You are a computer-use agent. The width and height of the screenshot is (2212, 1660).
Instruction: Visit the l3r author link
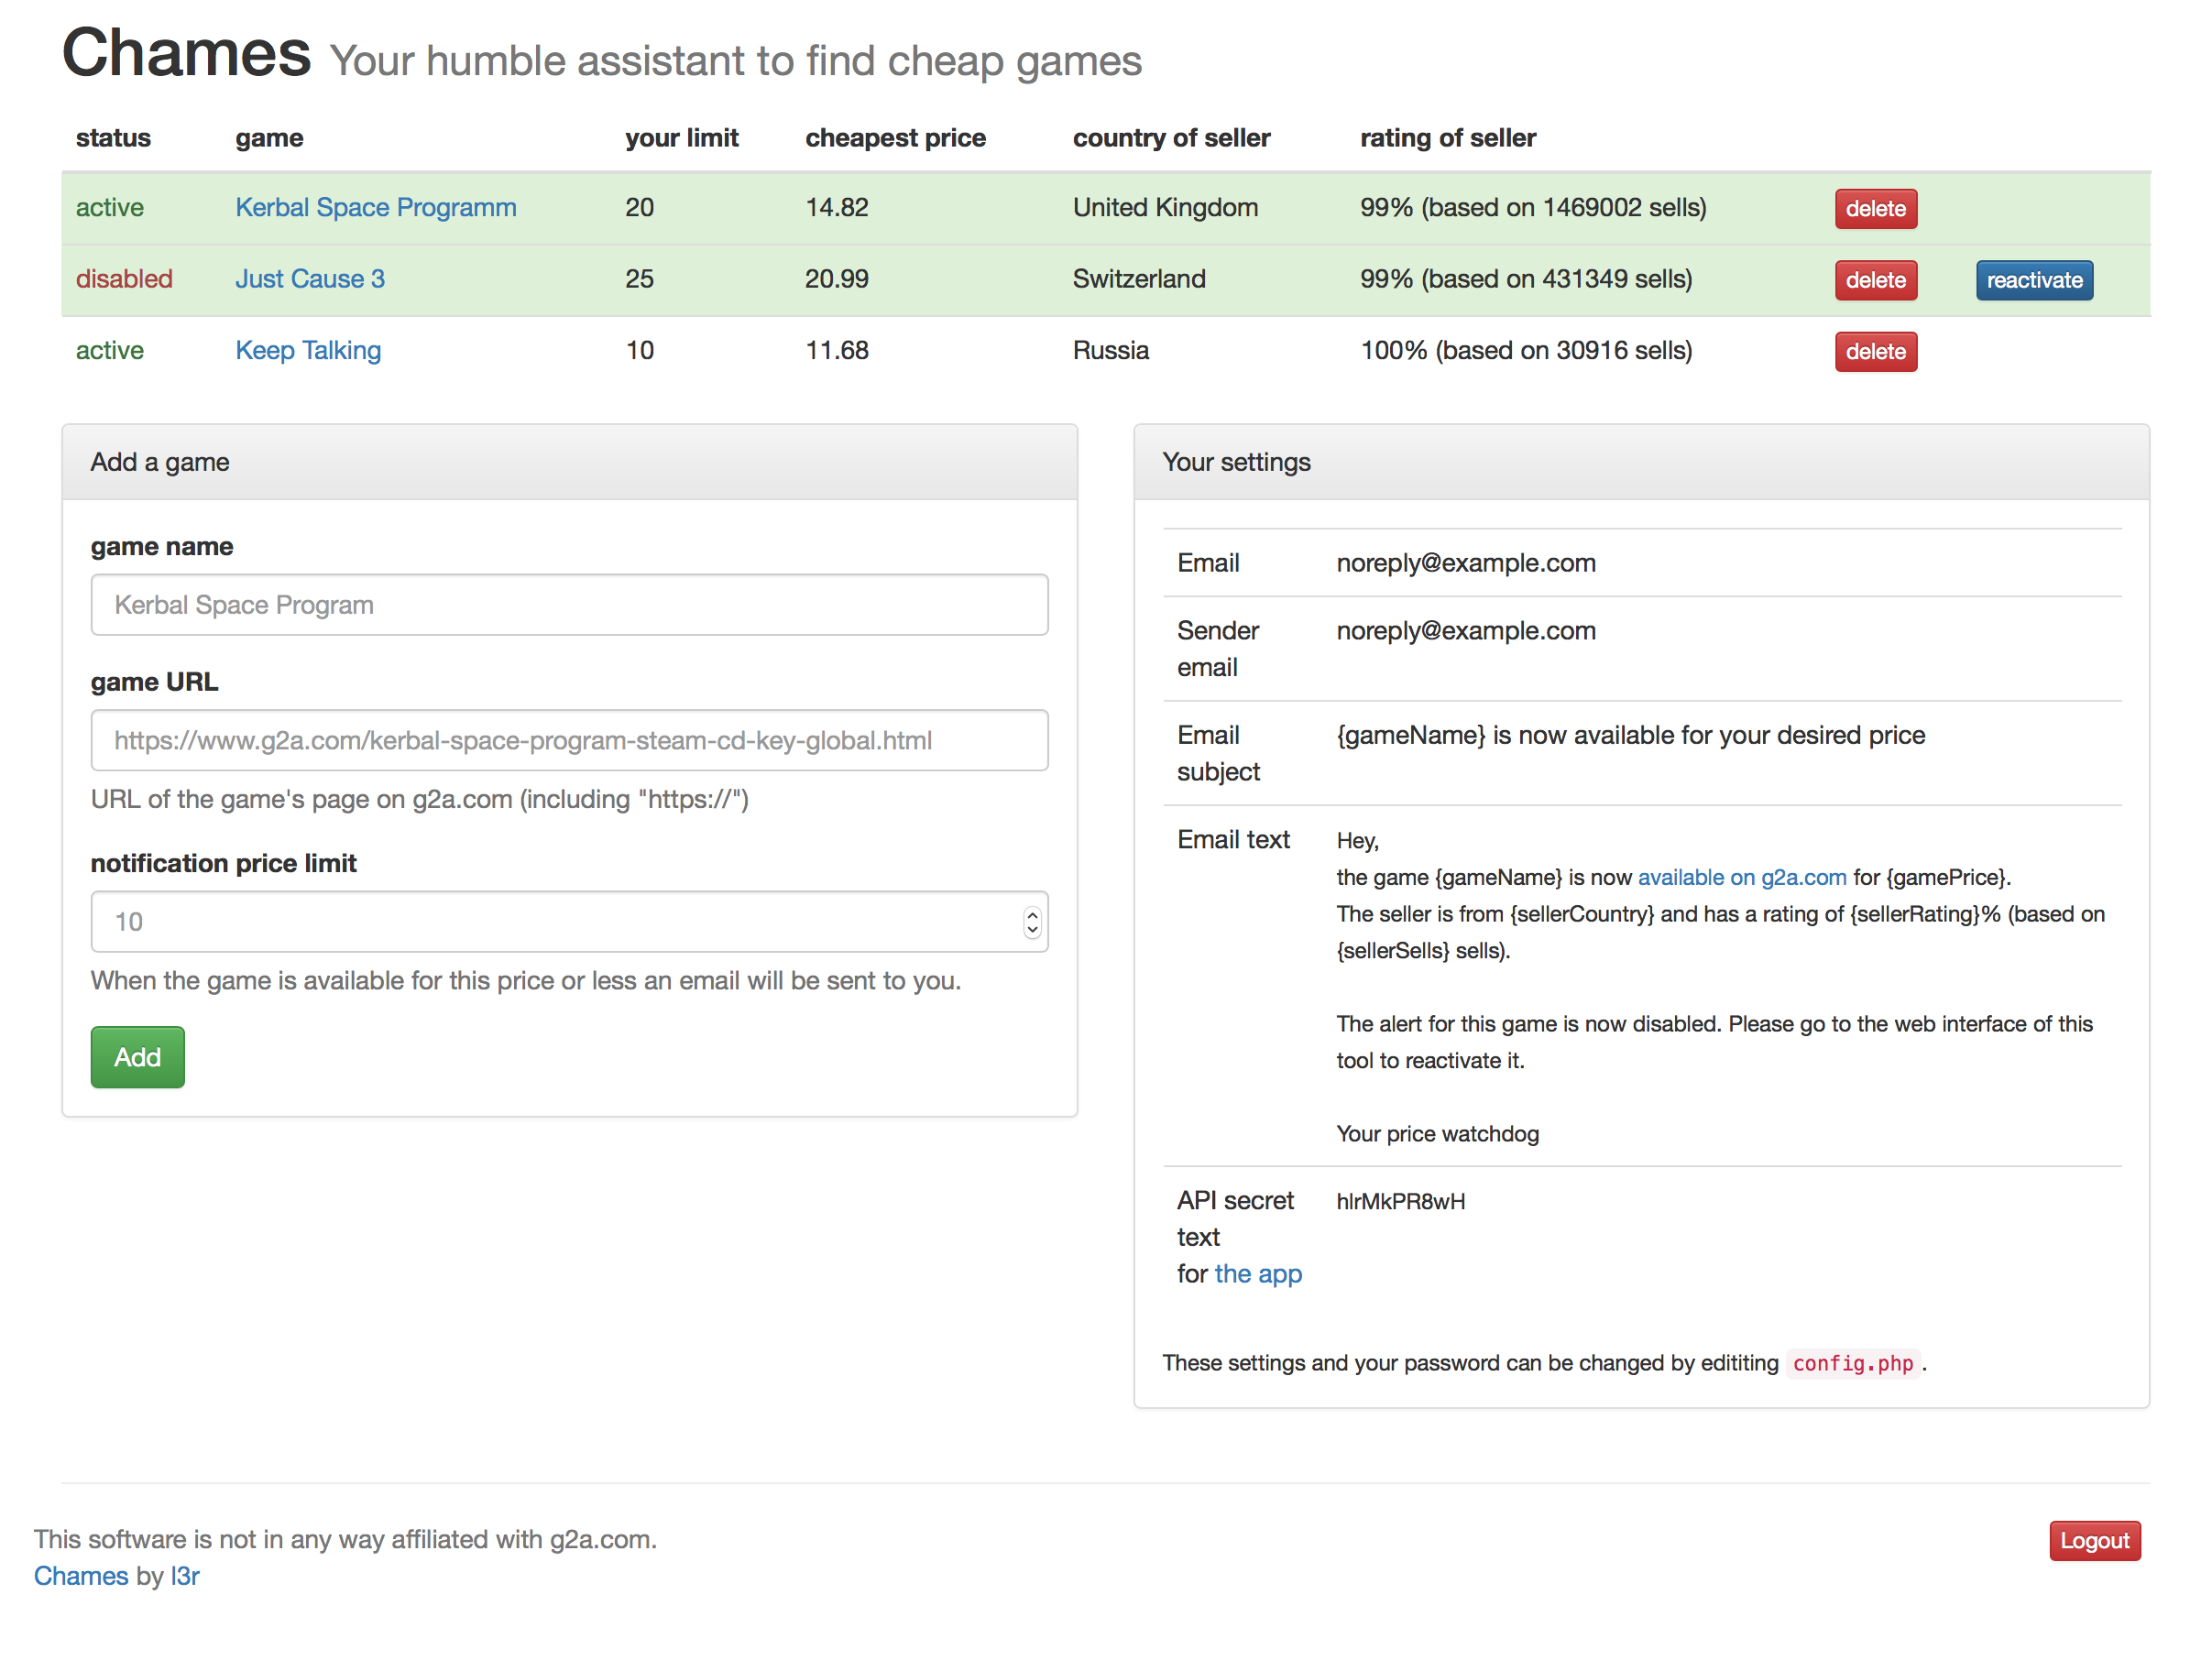click(x=185, y=1576)
